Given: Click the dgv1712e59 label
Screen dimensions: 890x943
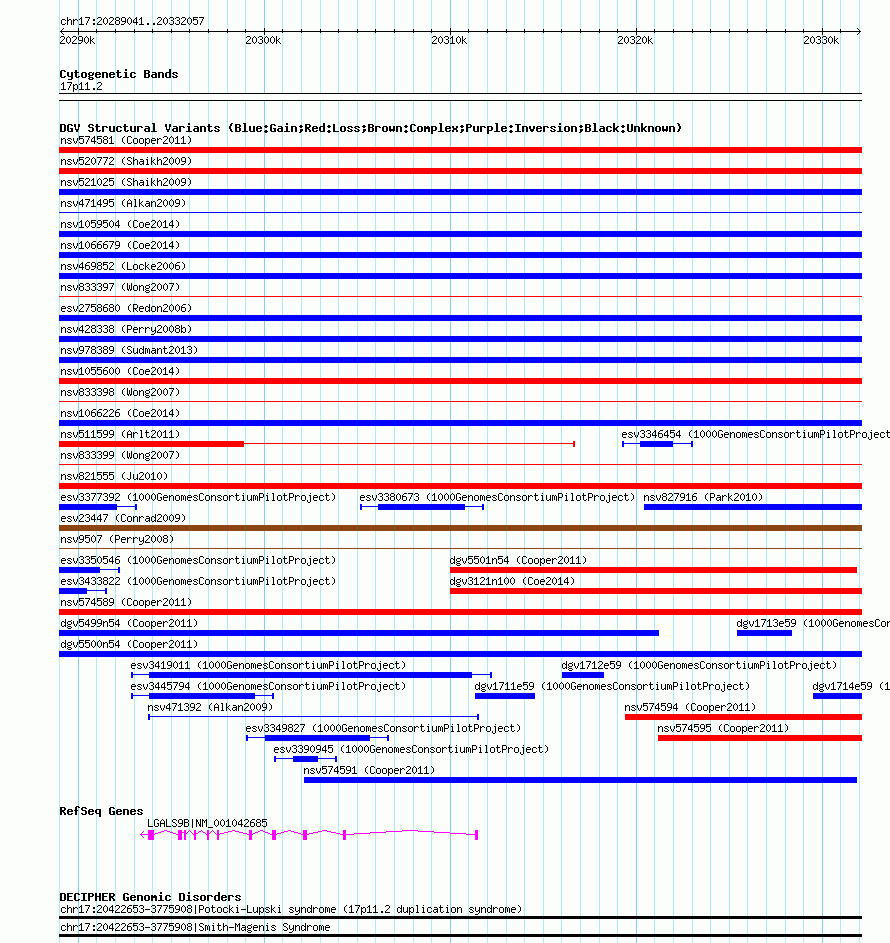Looking at the screenshot, I should click(x=699, y=665).
